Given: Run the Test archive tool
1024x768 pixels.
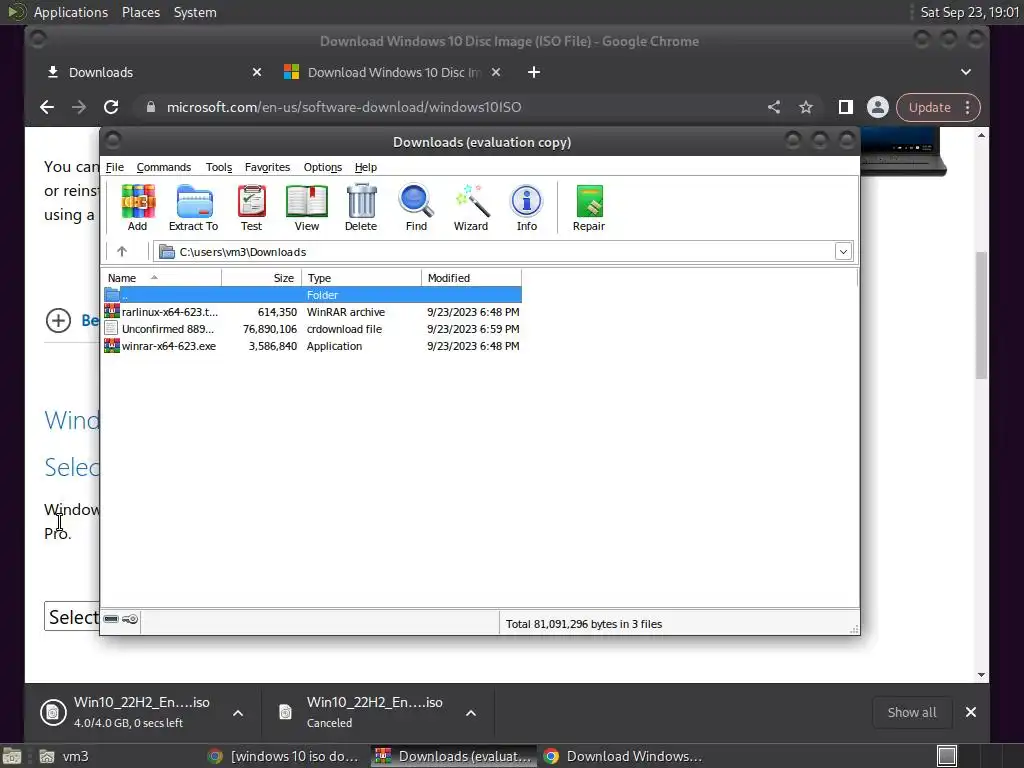Looking at the screenshot, I should pos(251,207).
